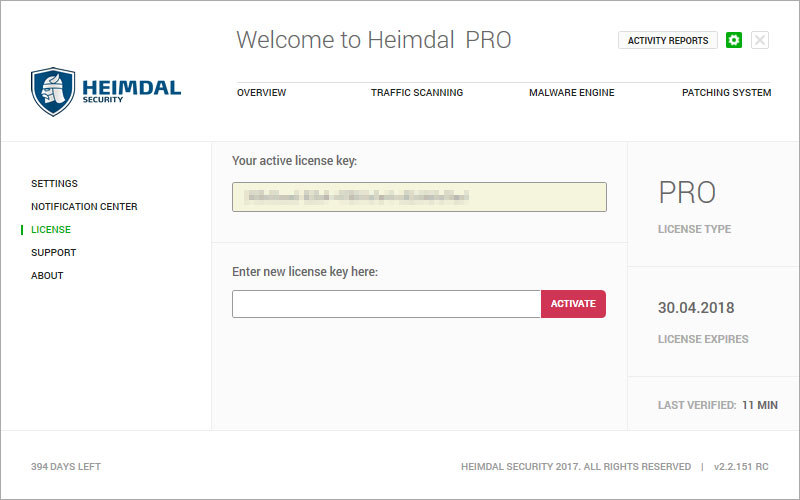The height and width of the screenshot is (500, 800).
Task: Select the Patching System tab
Action: point(727,93)
